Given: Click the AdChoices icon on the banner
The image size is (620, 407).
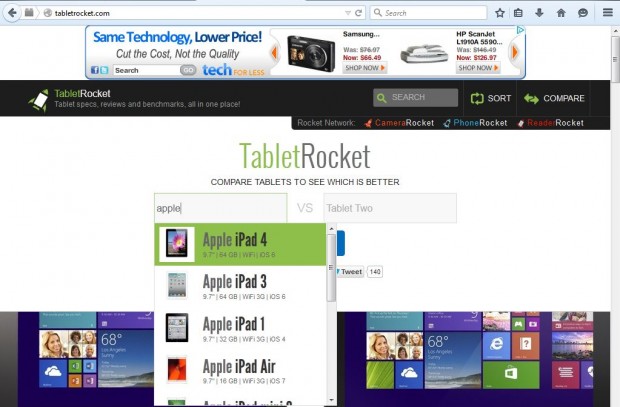Looking at the screenshot, I should pos(520,30).
